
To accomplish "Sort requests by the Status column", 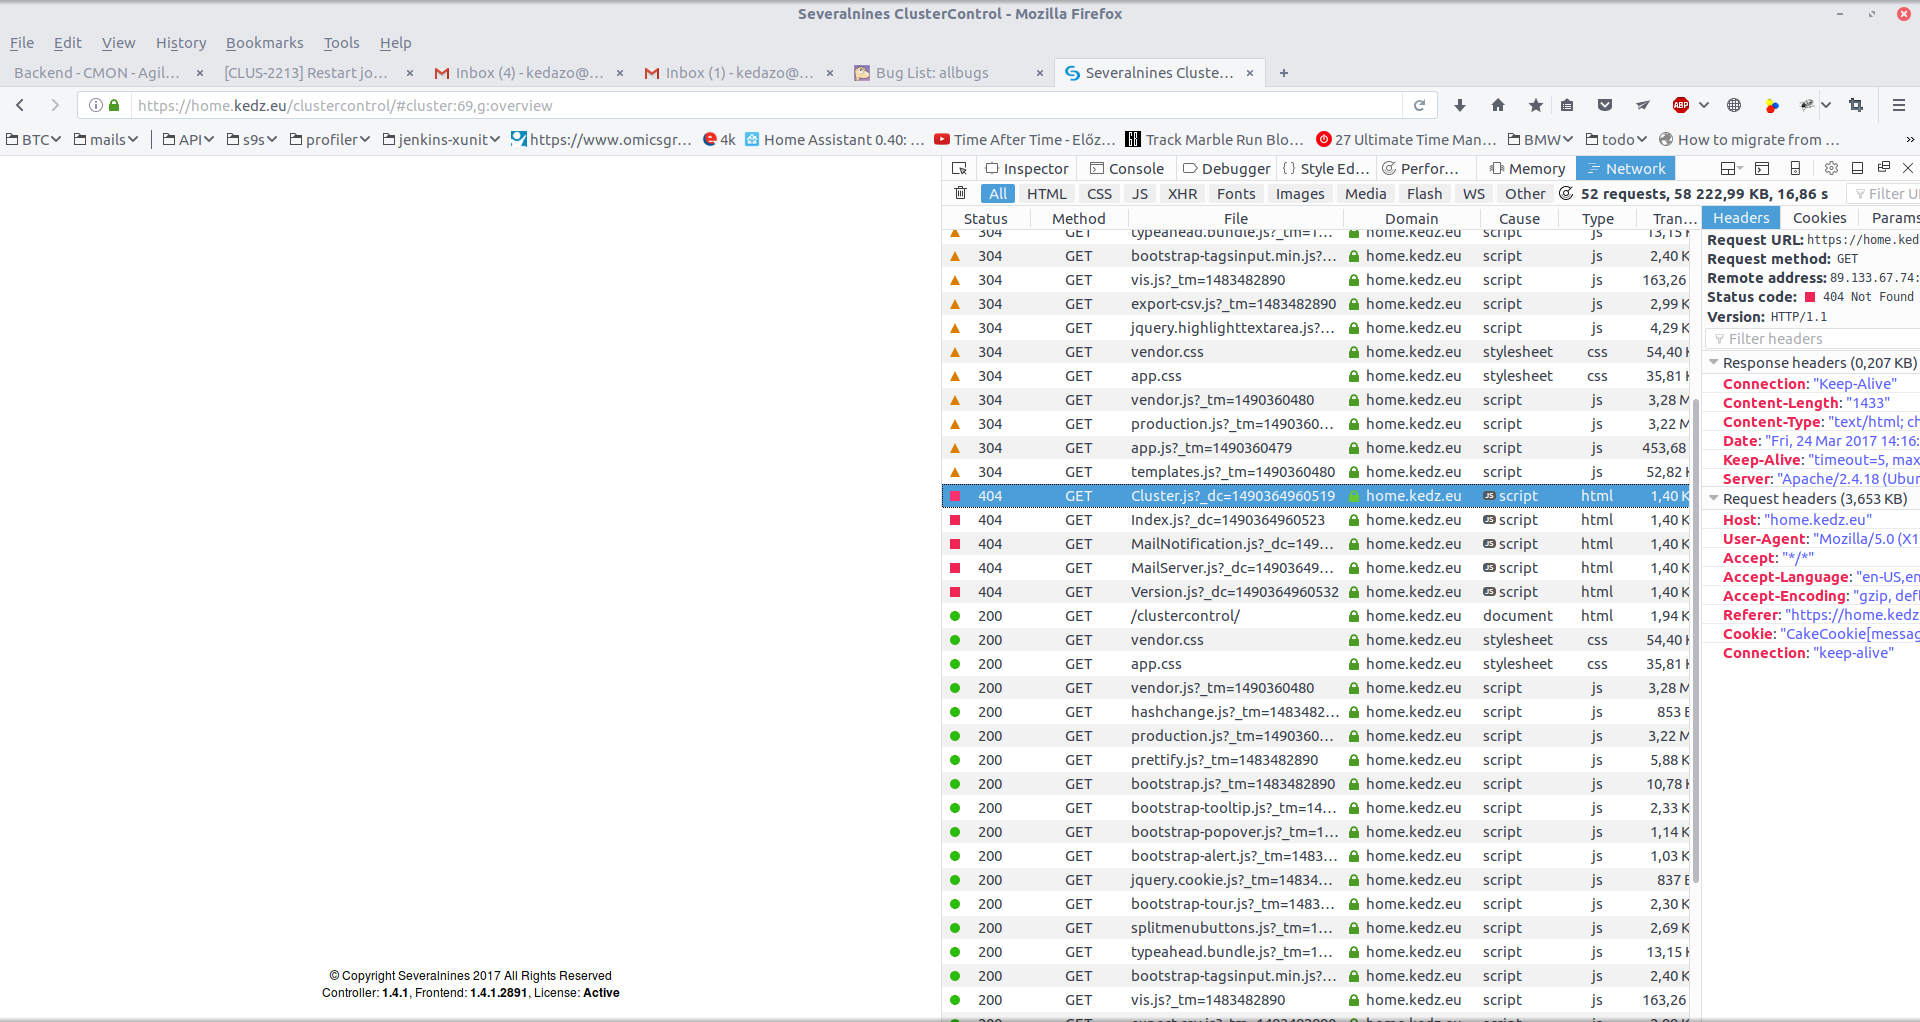I will 985,219.
